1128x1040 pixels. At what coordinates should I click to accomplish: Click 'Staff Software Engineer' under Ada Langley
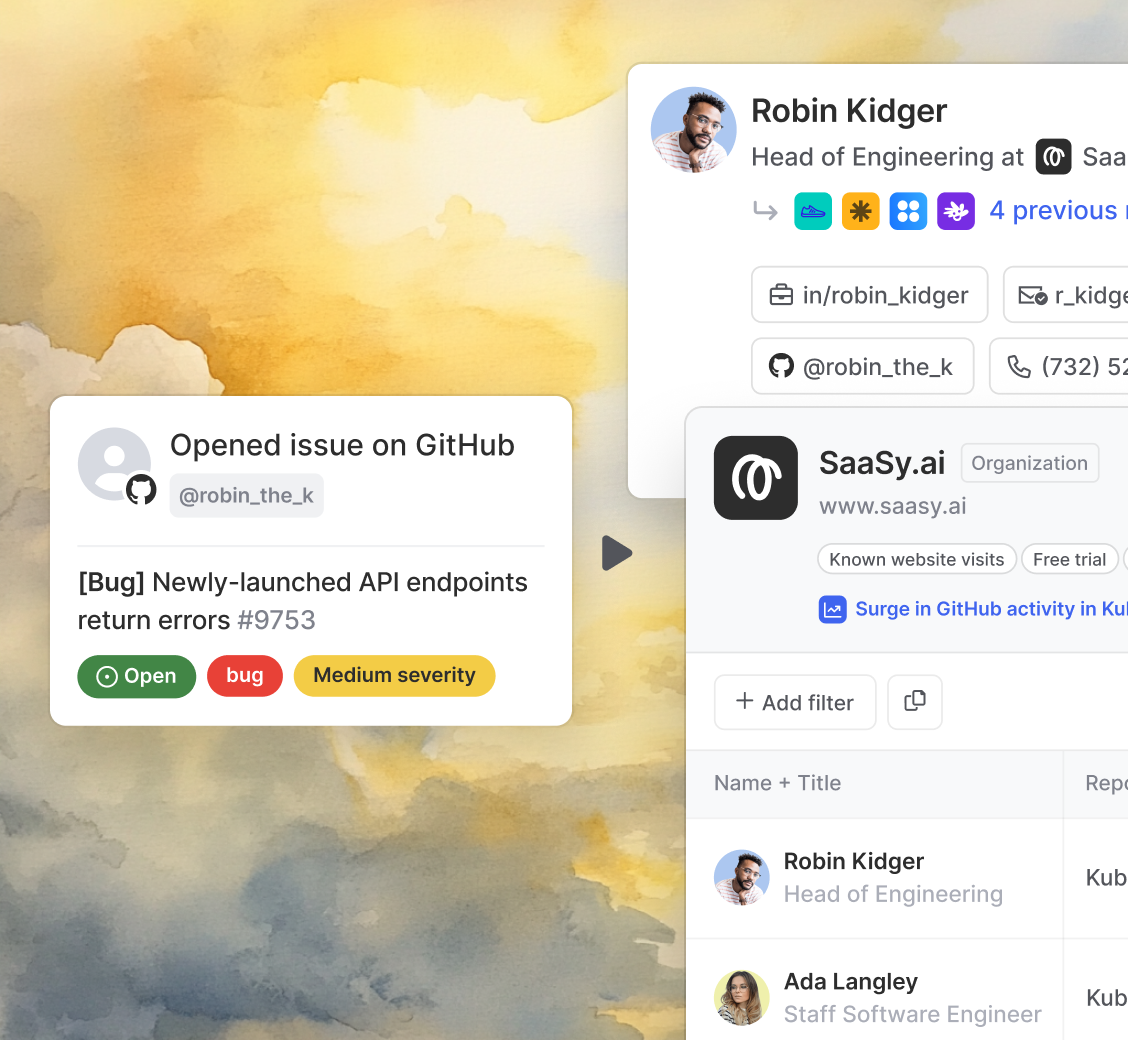point(912,1014)
